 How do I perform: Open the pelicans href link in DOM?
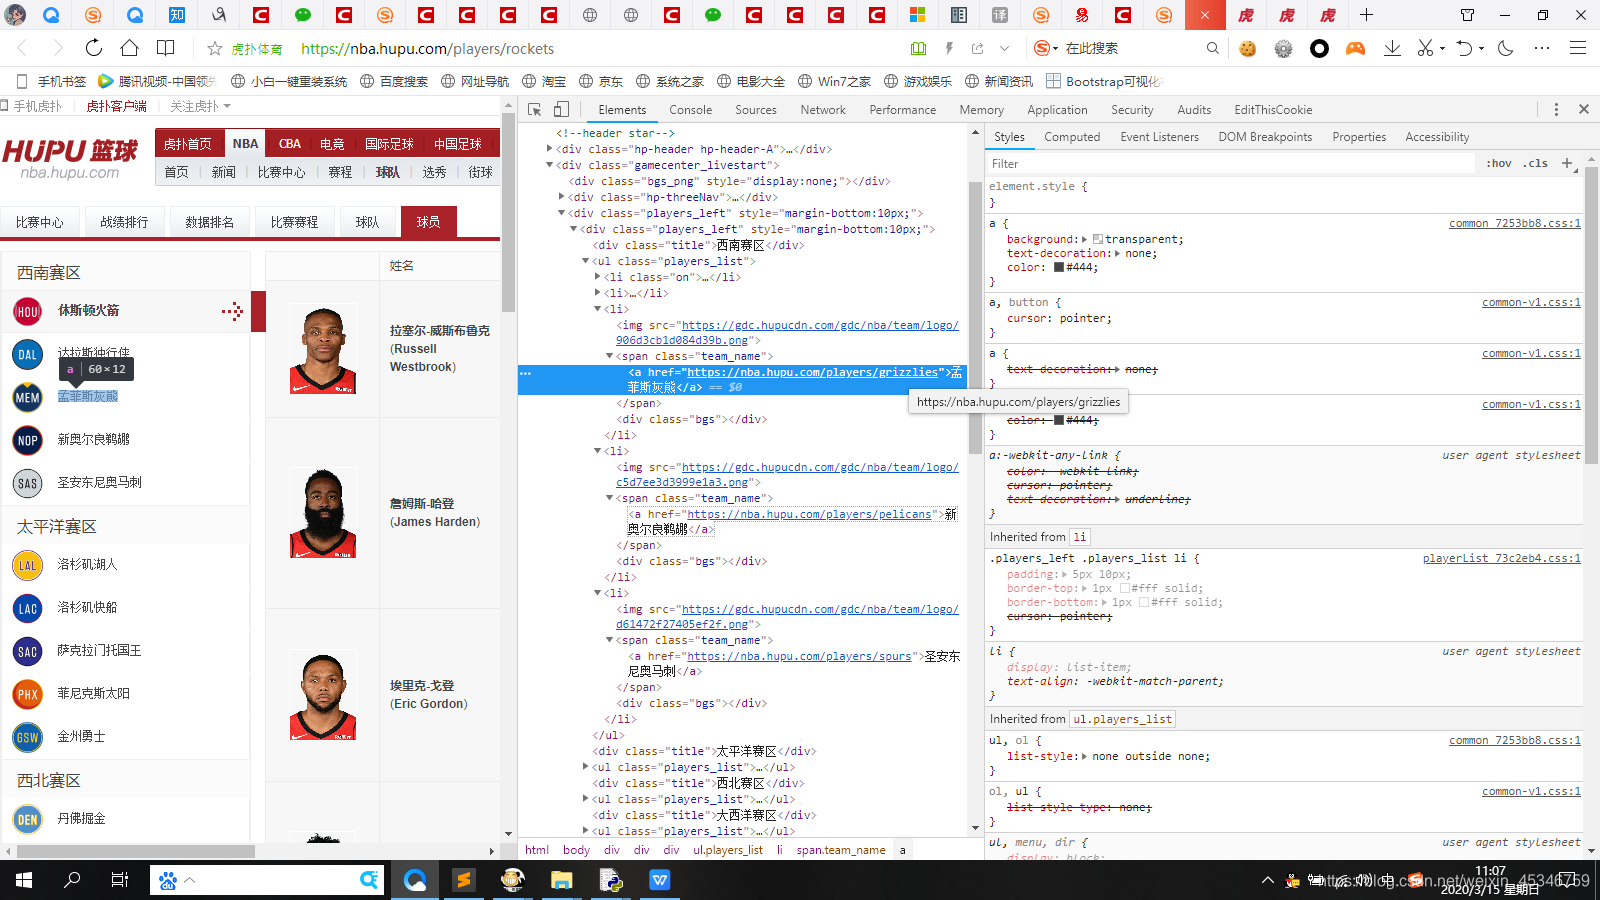click(x=809, y=514)
